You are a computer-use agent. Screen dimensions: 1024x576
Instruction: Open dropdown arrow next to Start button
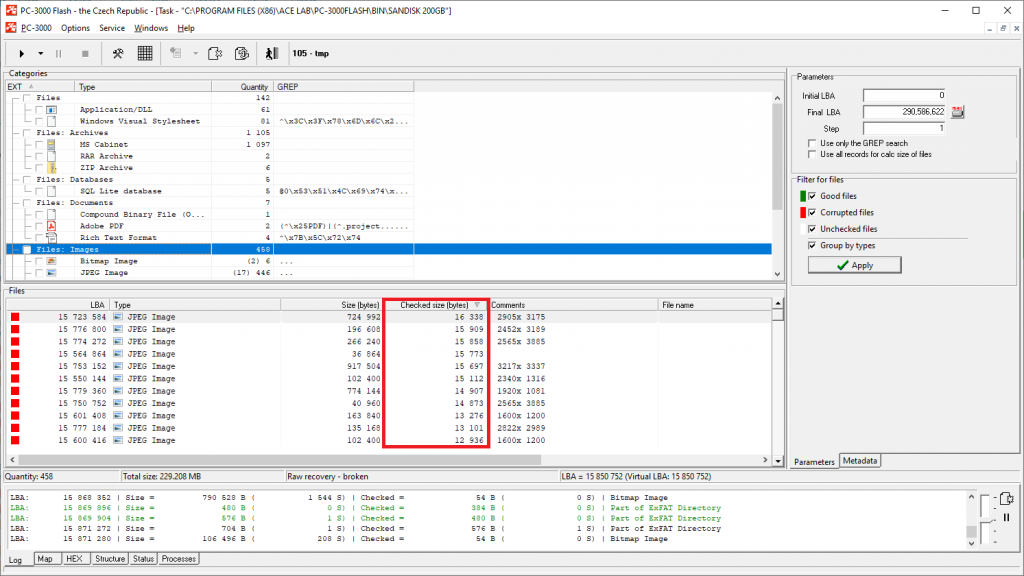tap(41, 53)
